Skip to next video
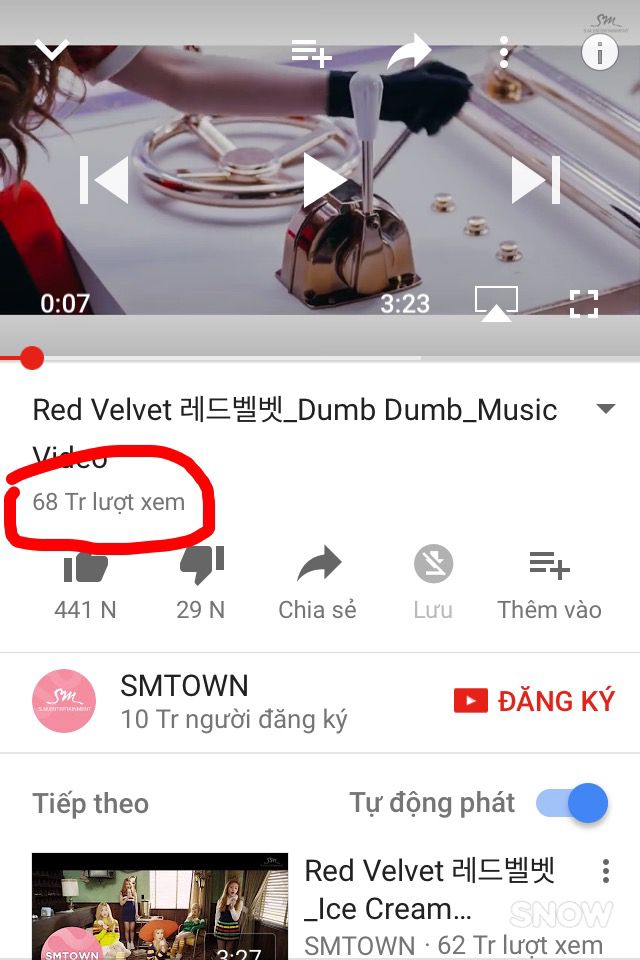Image resolution: width=640 pixels, height=960 pixels. 536,180
